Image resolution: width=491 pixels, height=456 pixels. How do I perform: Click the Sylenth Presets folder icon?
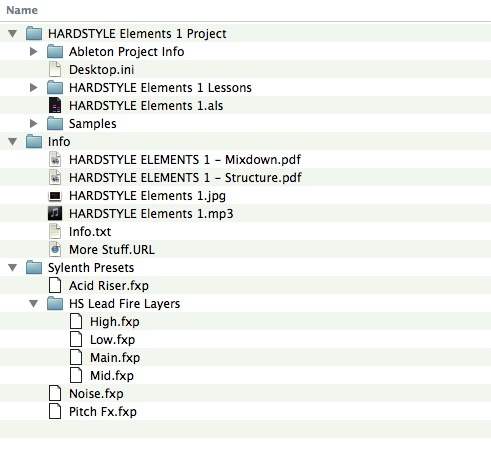[34, 267]
